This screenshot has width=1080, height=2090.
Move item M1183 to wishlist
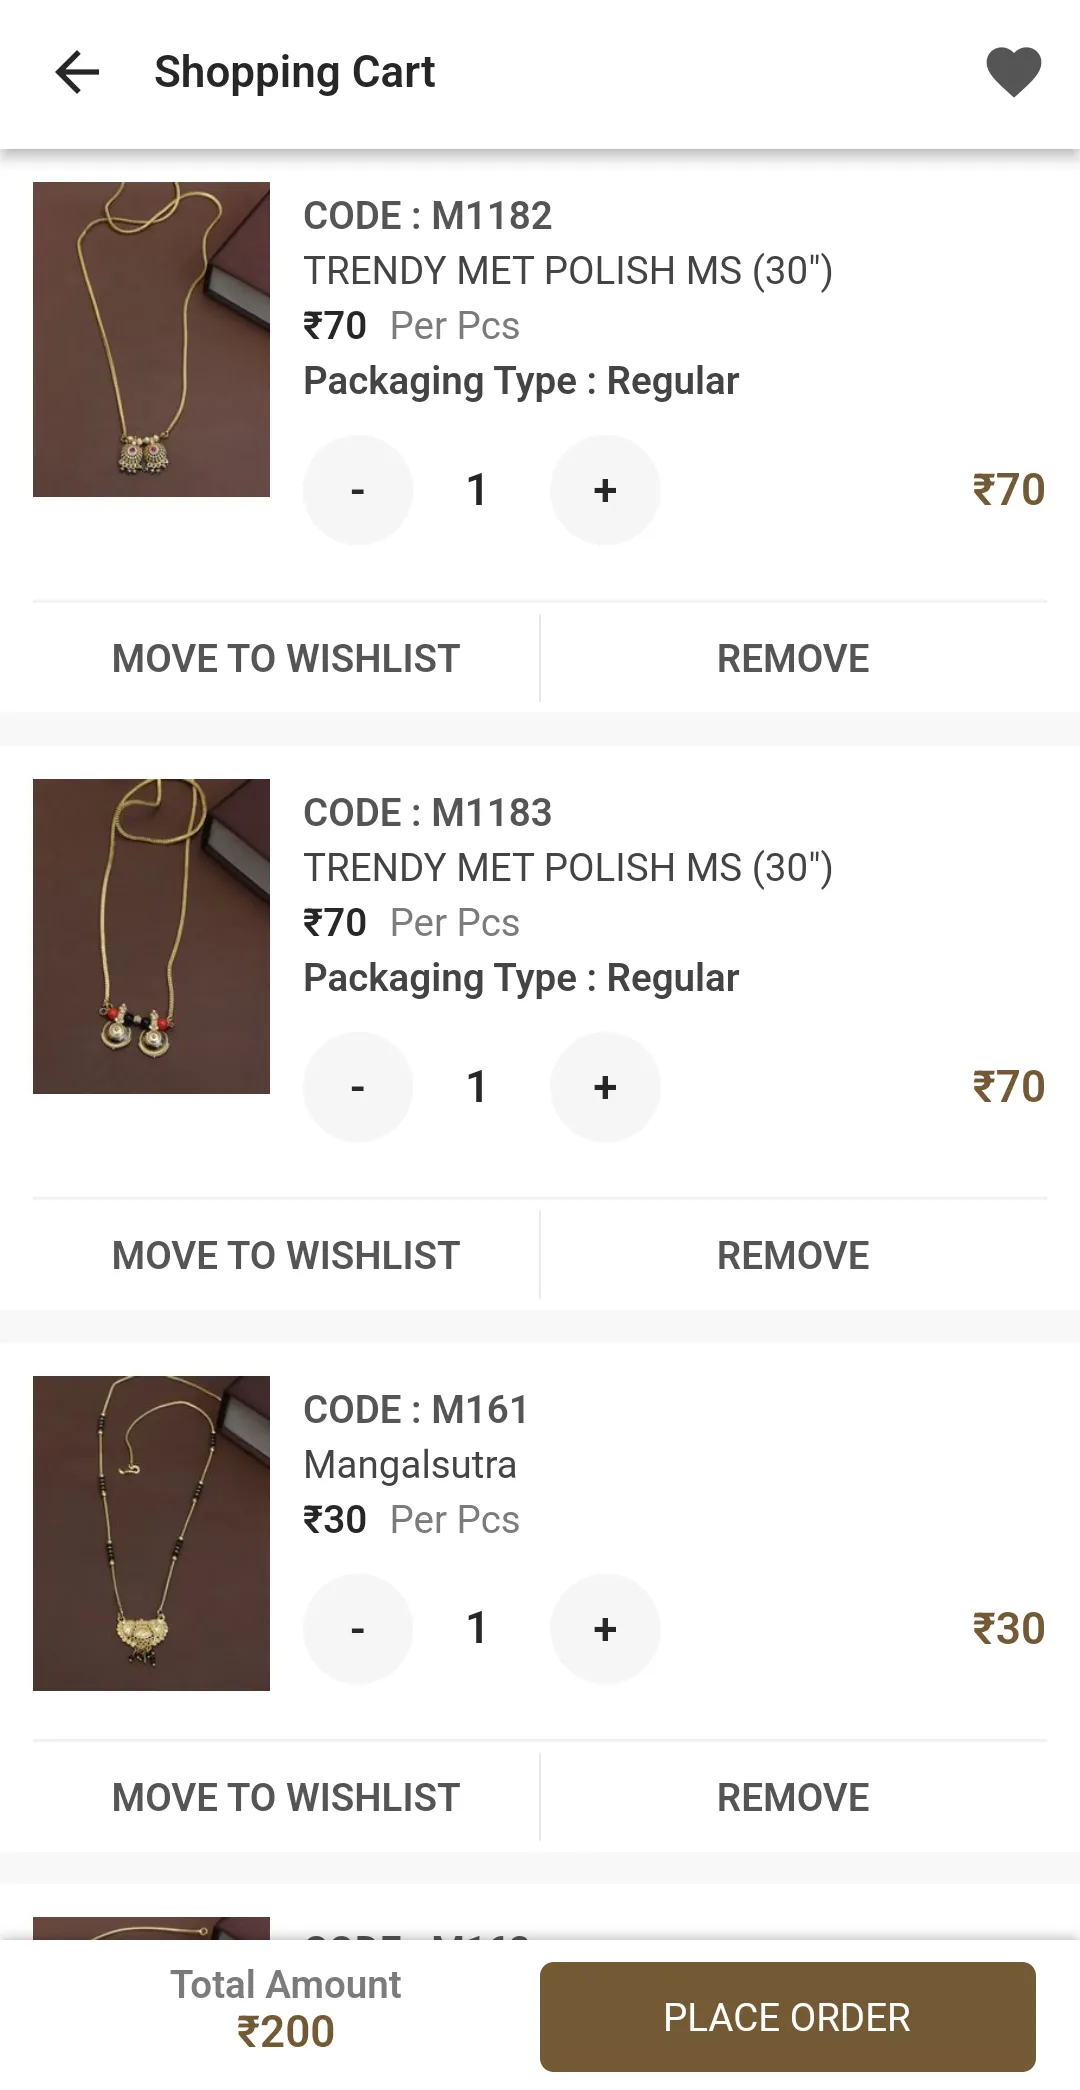(286, 1255)
